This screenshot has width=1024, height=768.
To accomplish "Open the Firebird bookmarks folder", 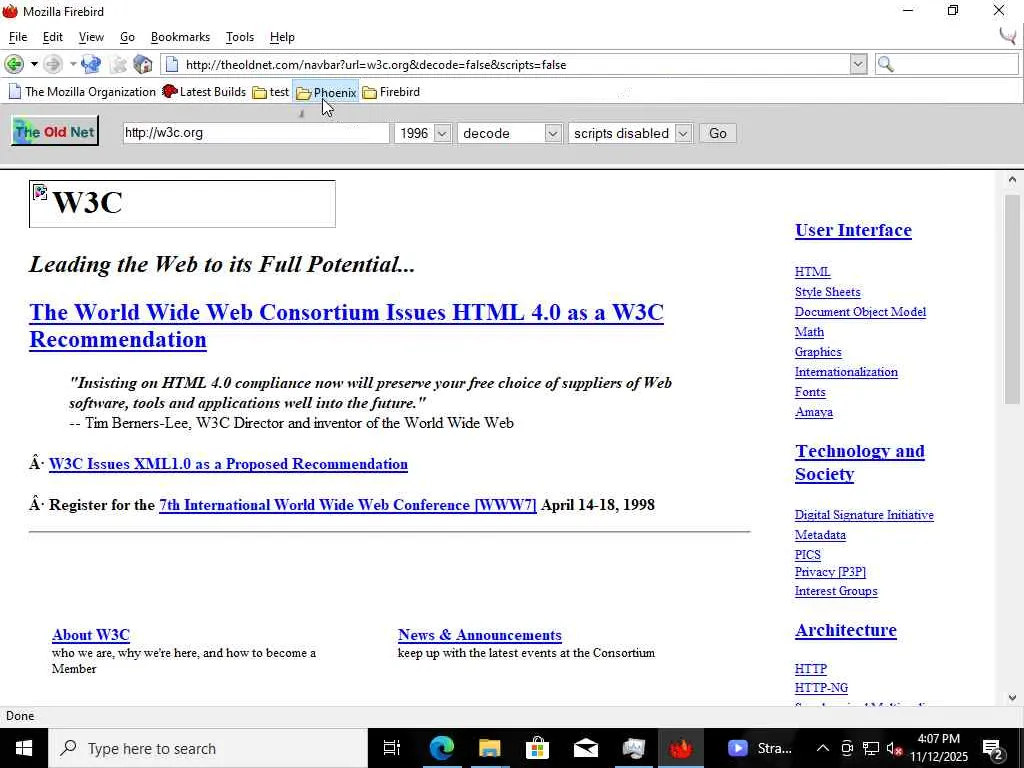I will (391, 92).
